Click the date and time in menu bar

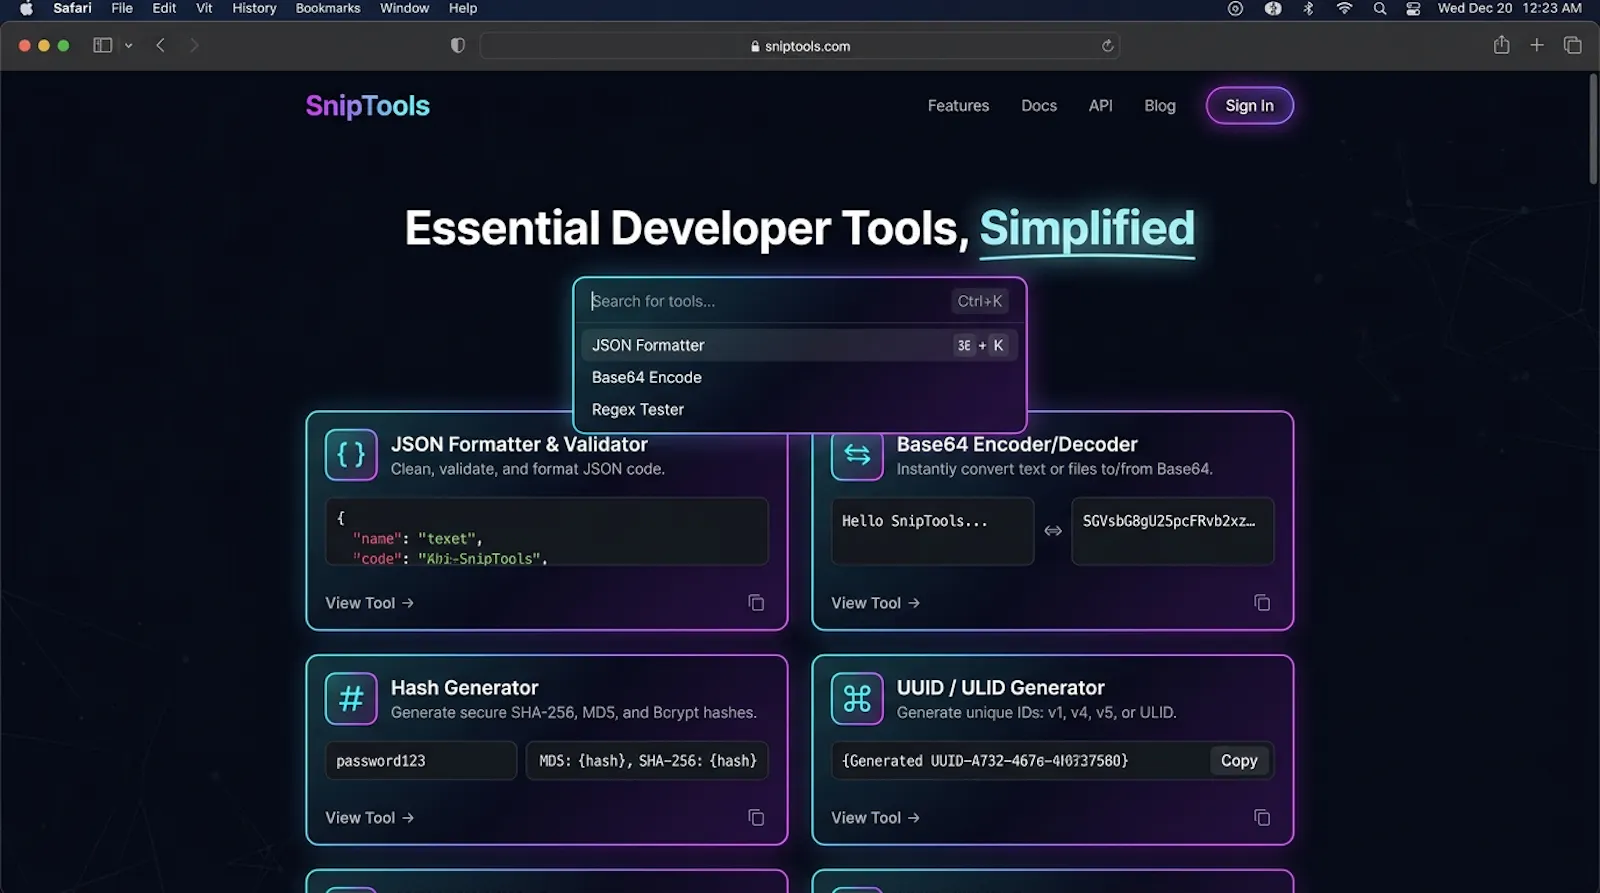1510,8
